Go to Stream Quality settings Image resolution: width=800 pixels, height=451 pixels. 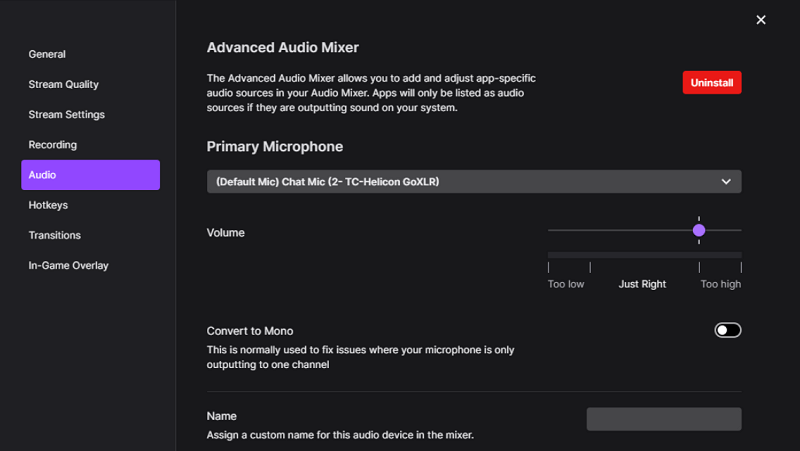click(x=63, y=84)
